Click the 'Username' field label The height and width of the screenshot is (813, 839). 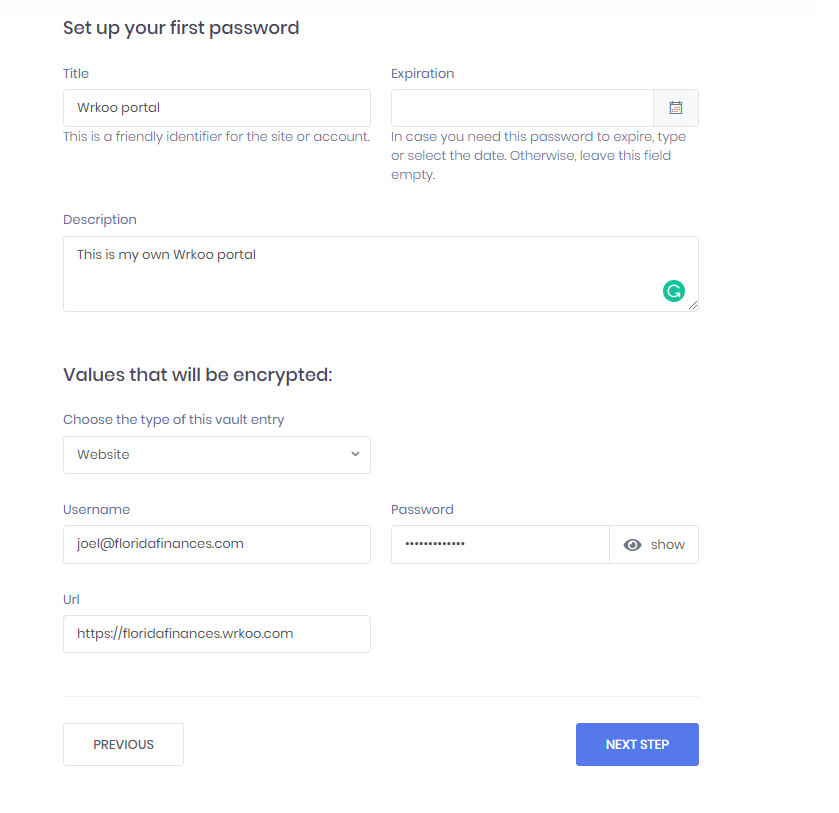pos(96,510)
